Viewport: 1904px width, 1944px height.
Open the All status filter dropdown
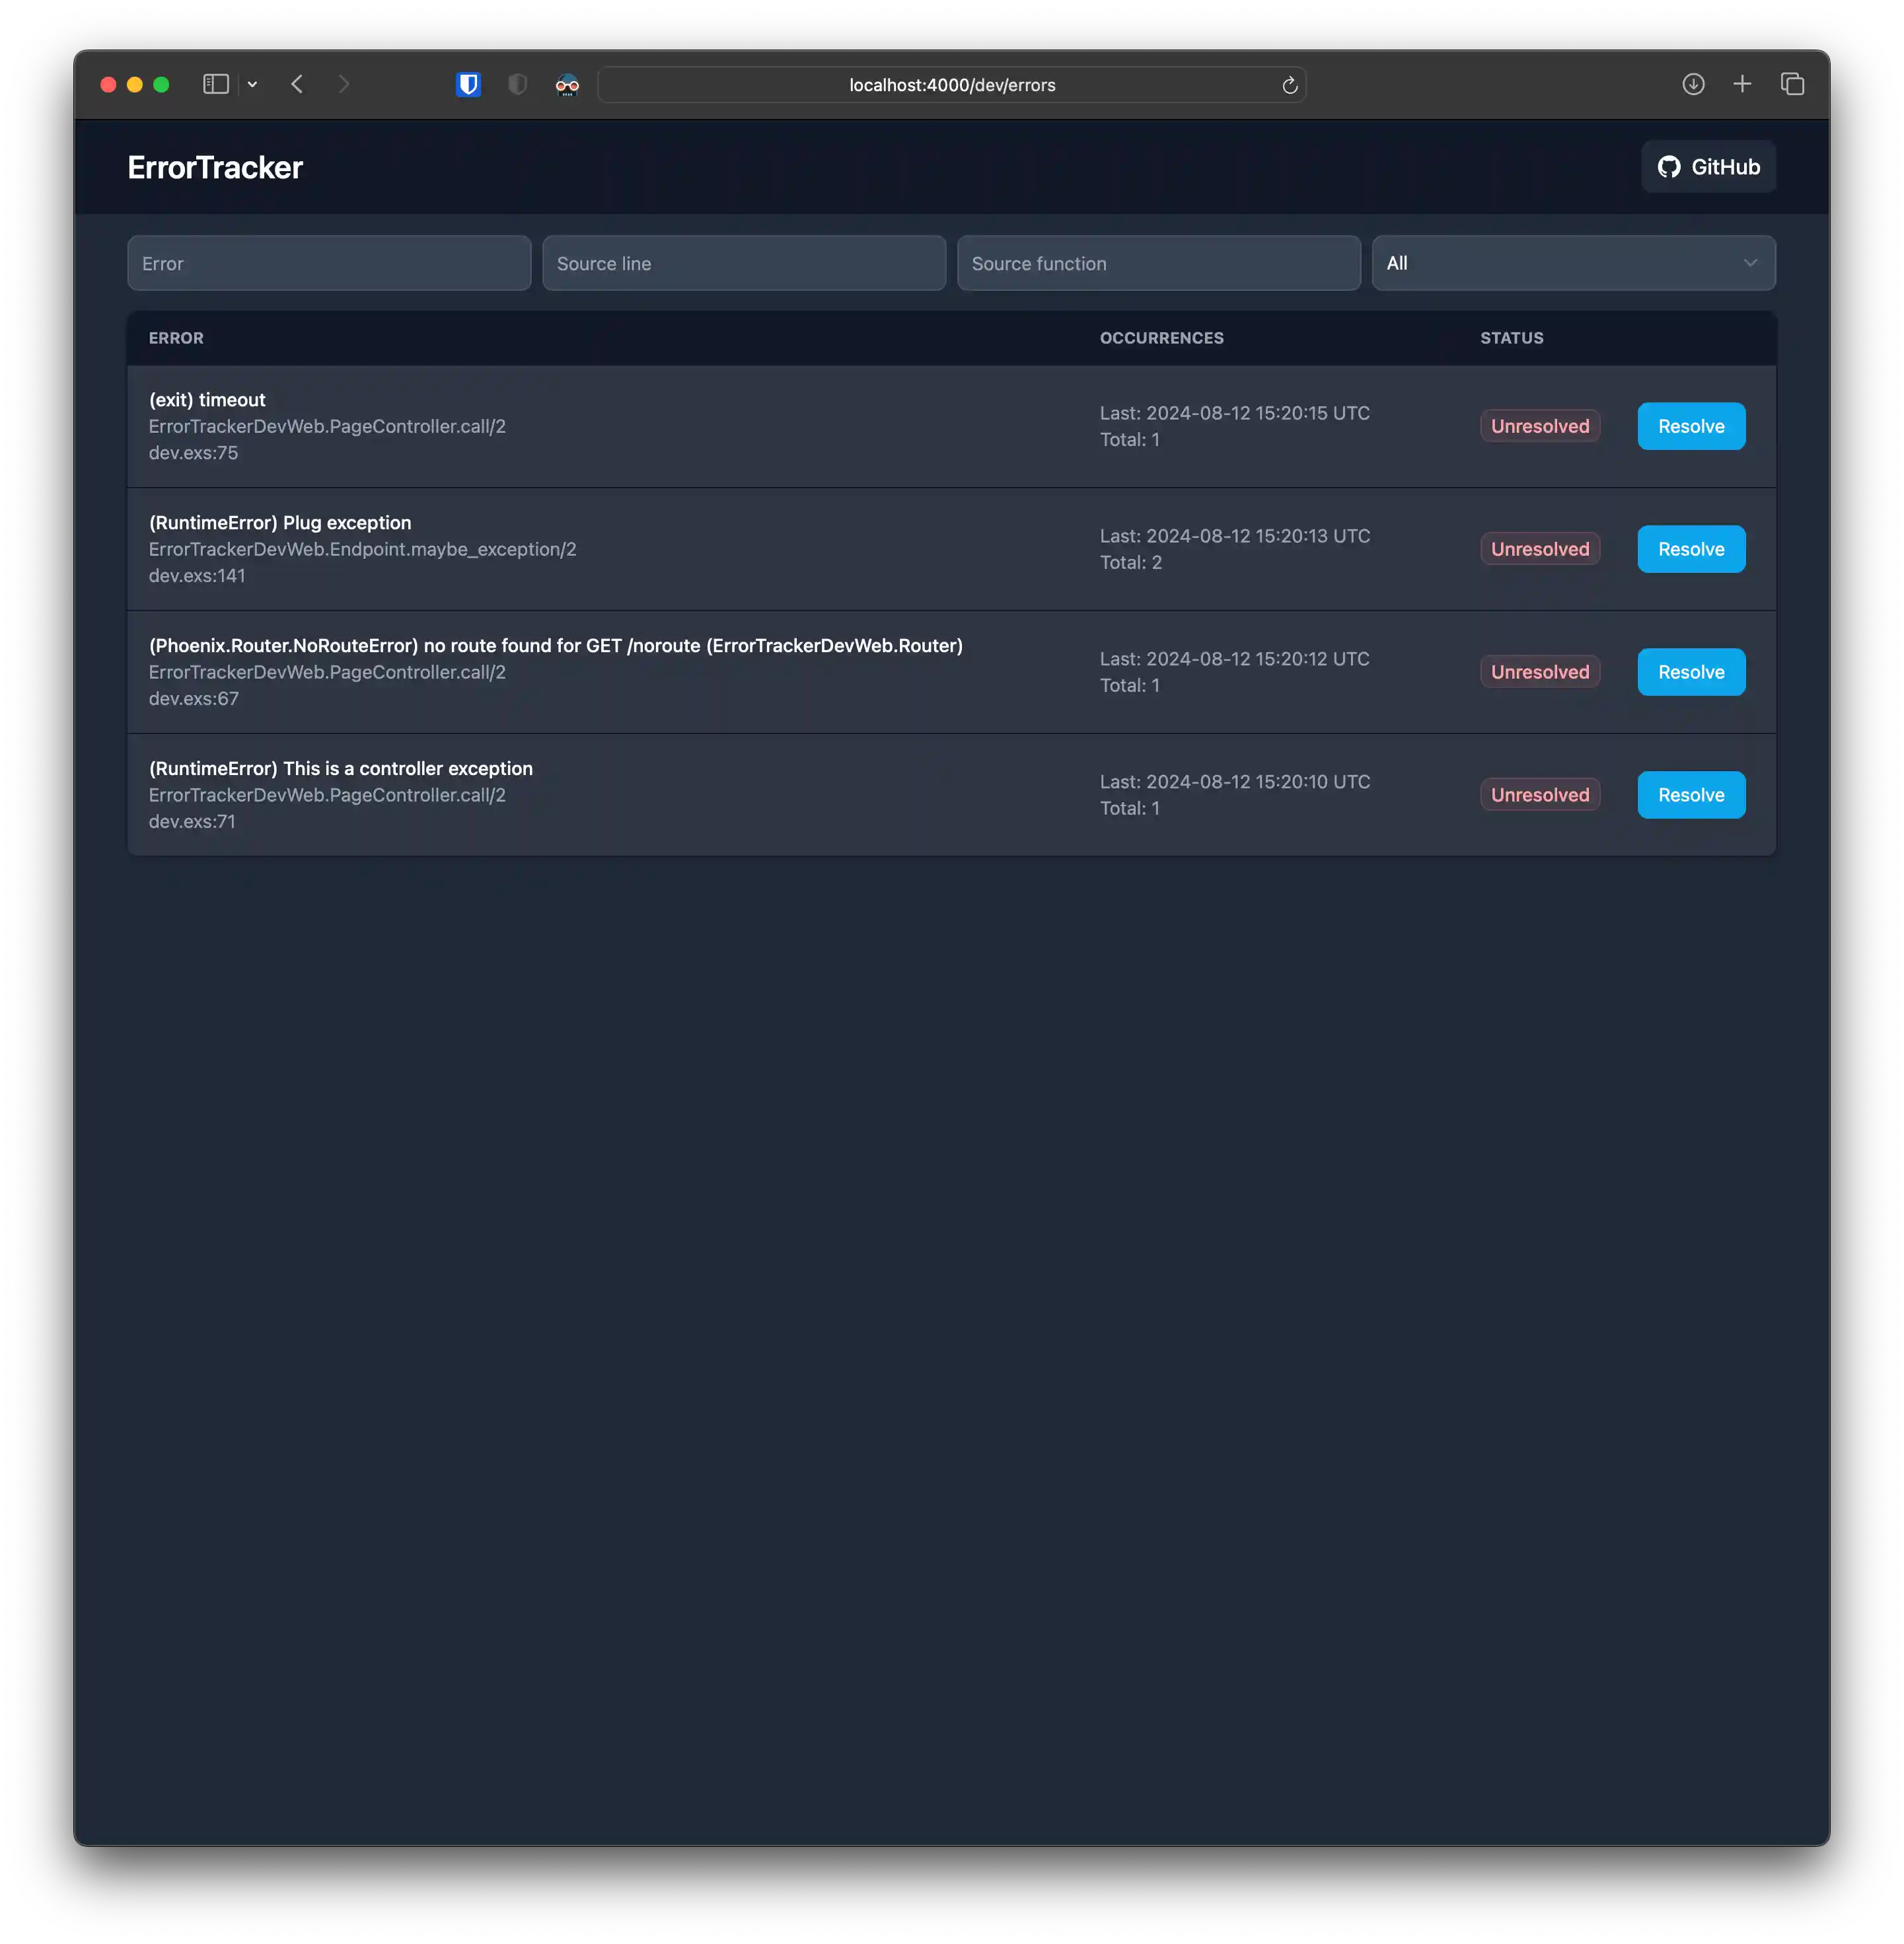(1573, 263)
